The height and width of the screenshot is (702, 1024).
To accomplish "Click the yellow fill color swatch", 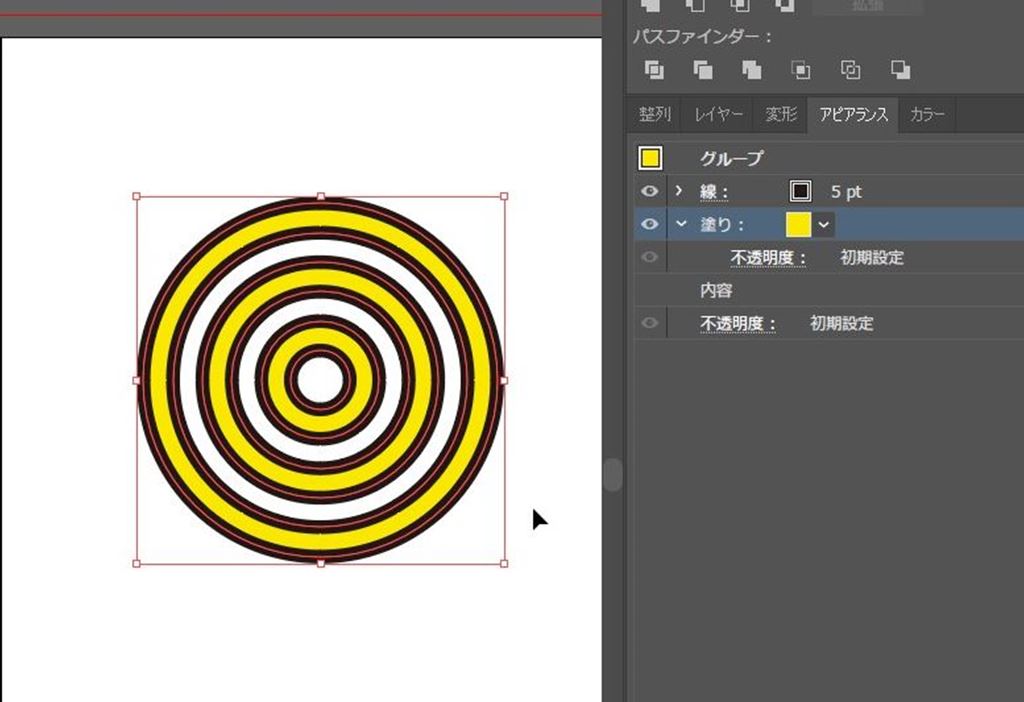I will [x=798, y=224].
